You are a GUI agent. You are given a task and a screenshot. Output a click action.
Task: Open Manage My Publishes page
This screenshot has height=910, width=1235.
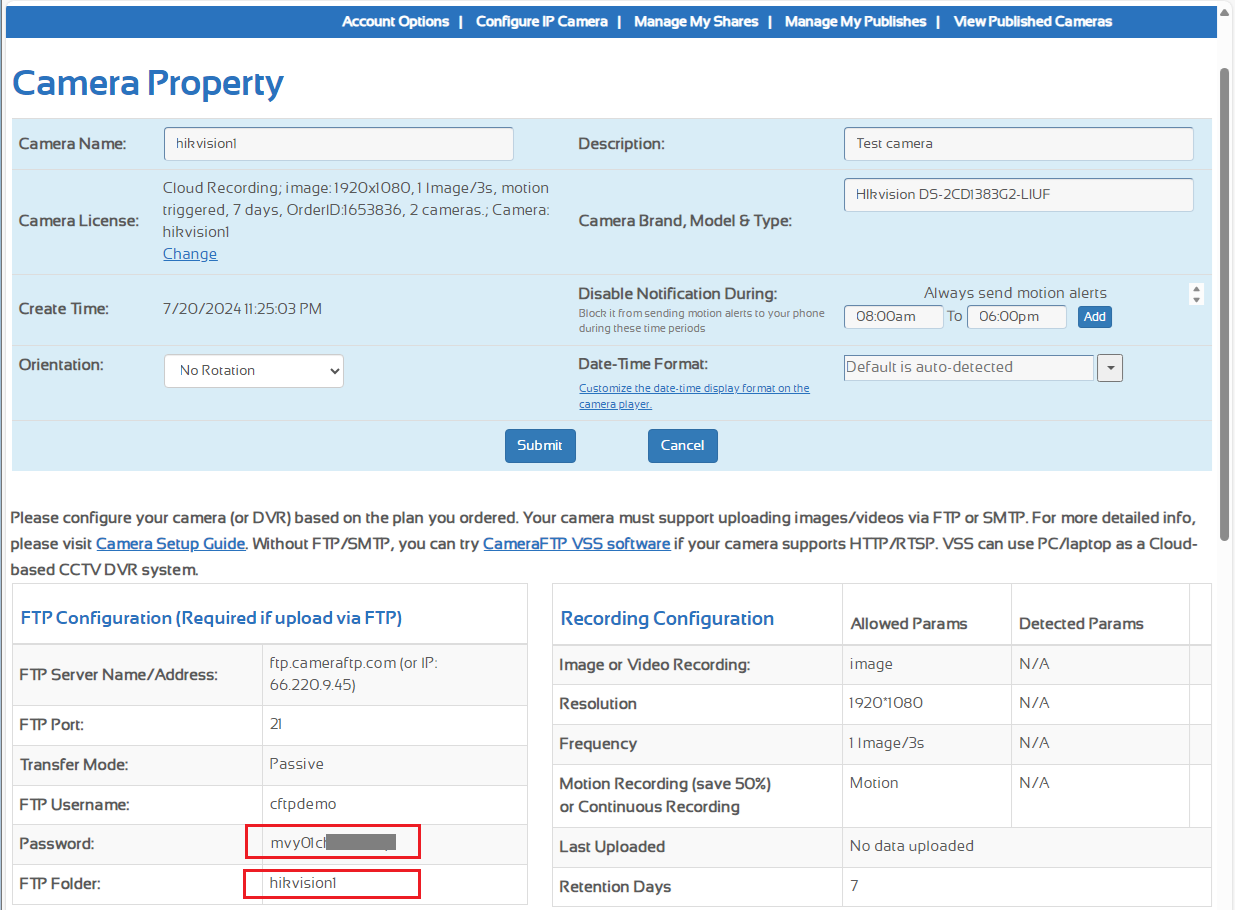click(855, 21)
